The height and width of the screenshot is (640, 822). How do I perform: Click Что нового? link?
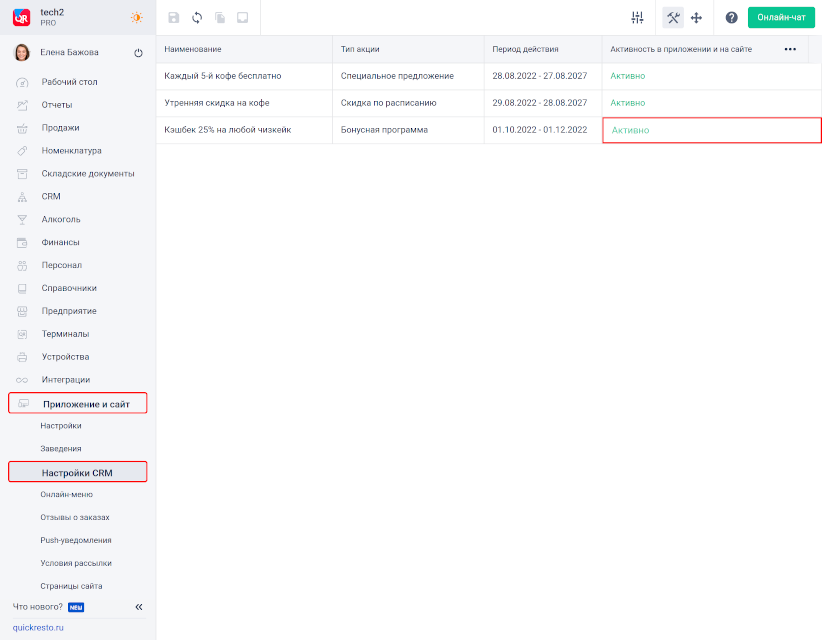[38, 607]
